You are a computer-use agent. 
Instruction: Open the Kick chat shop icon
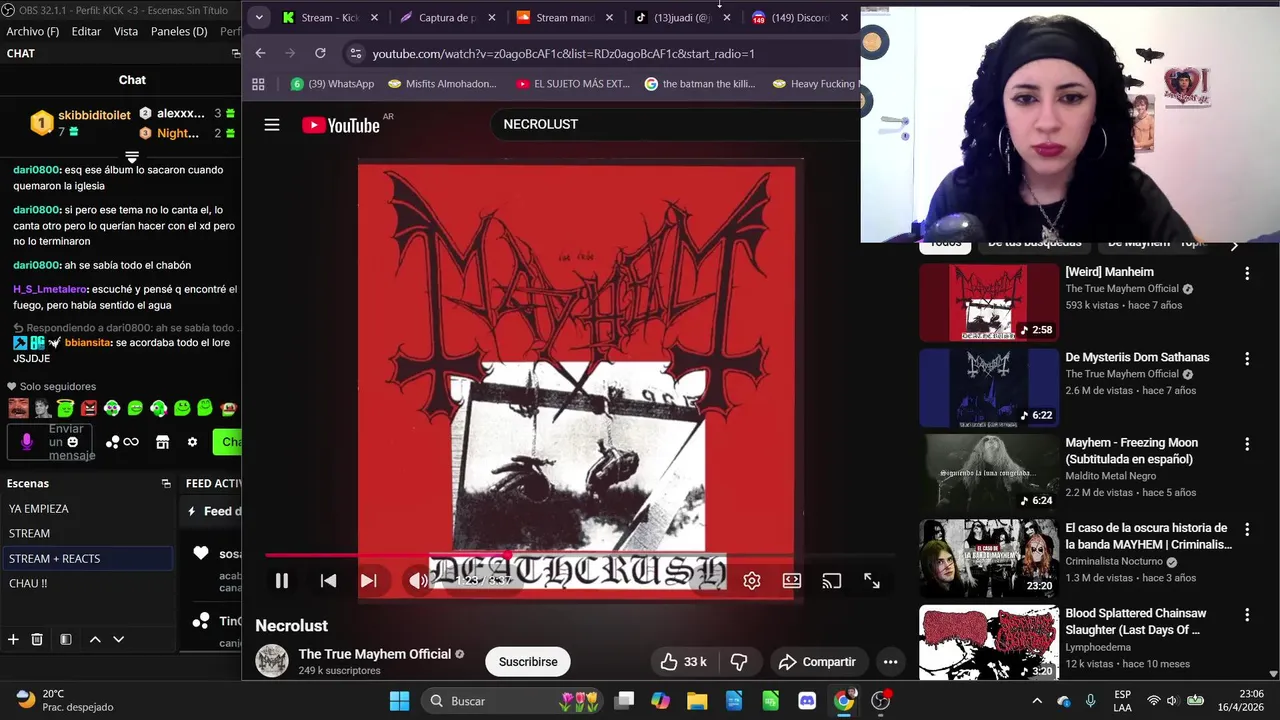point(162,442)
